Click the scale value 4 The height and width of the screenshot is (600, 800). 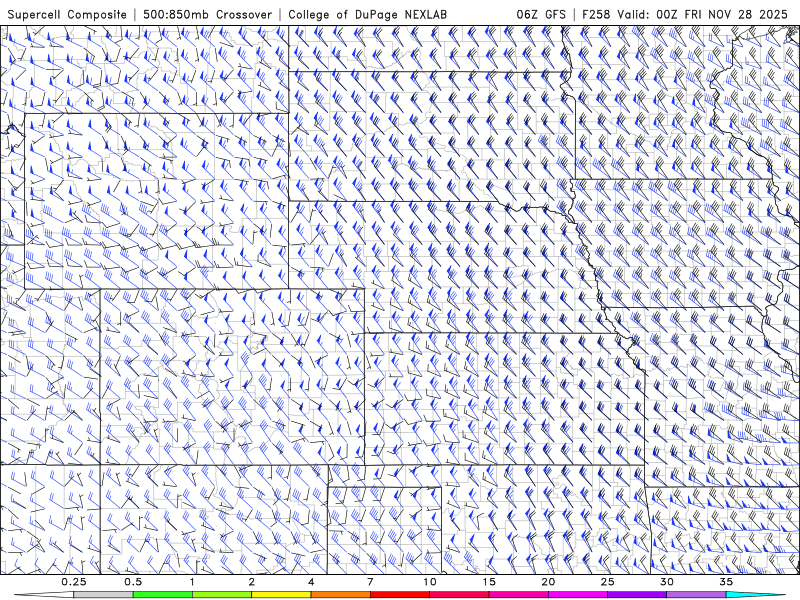[311, 582]
